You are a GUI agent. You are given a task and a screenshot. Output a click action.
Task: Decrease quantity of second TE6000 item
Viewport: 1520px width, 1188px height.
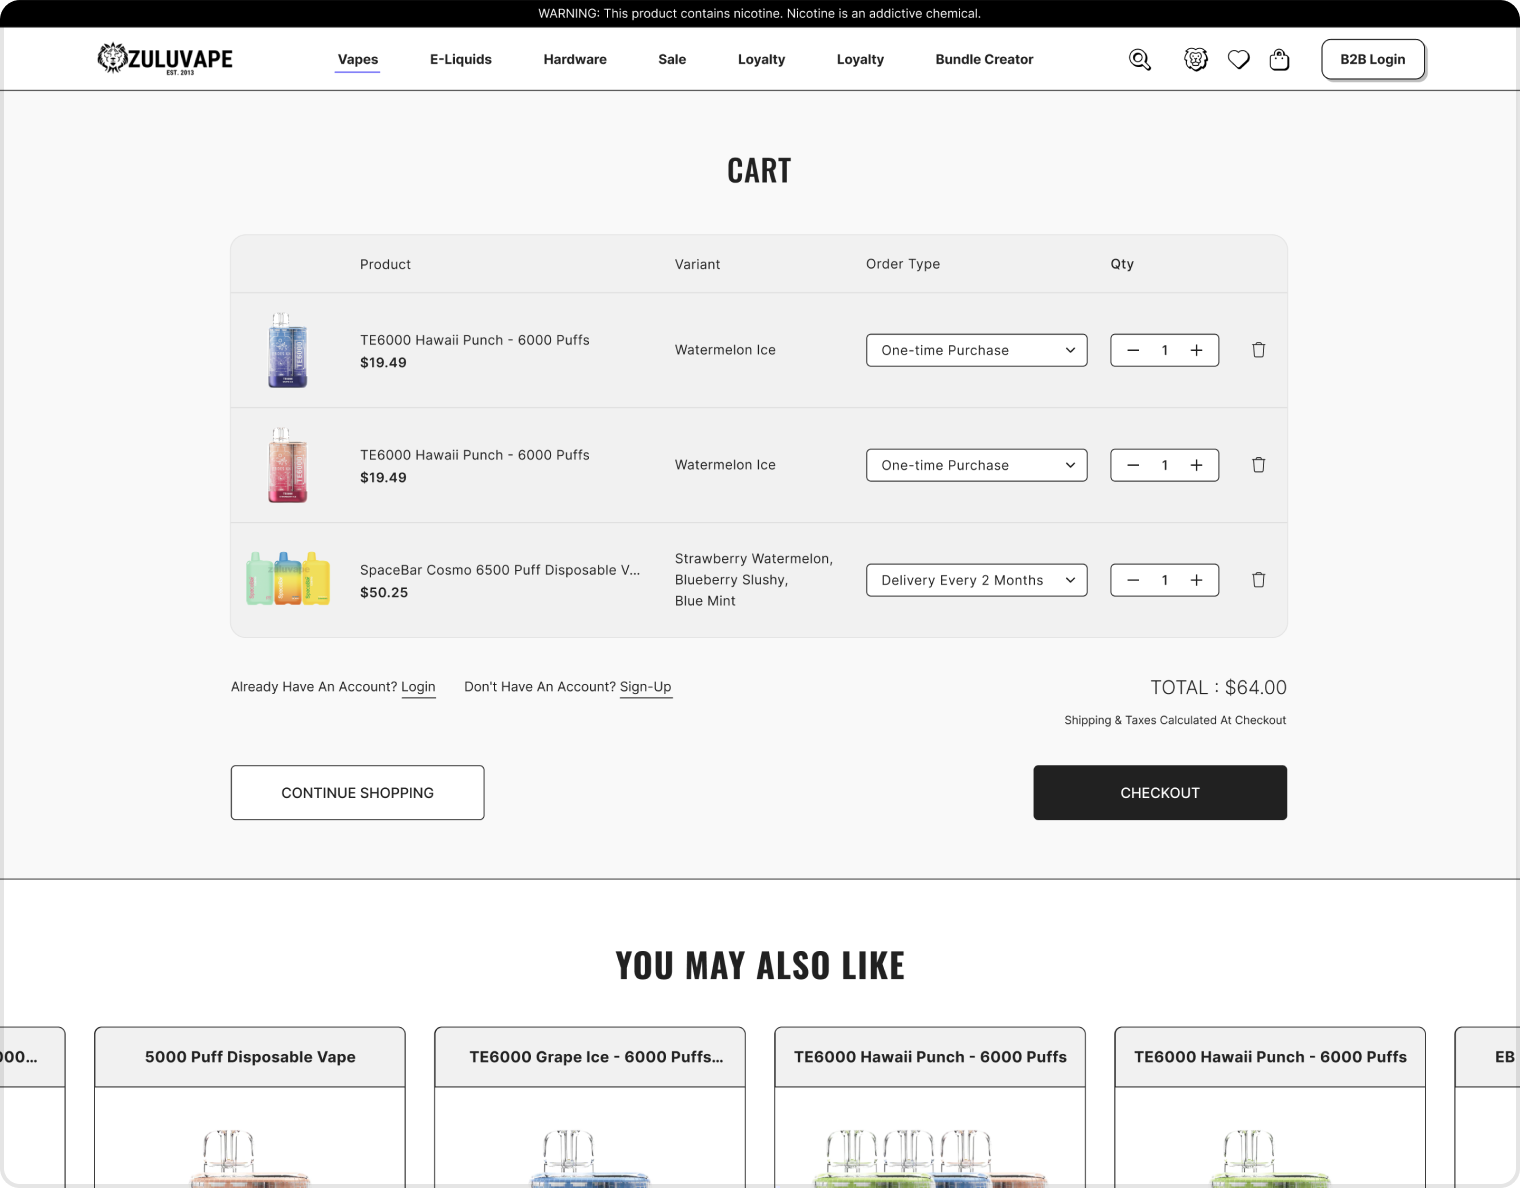(x=1133, y=465)
